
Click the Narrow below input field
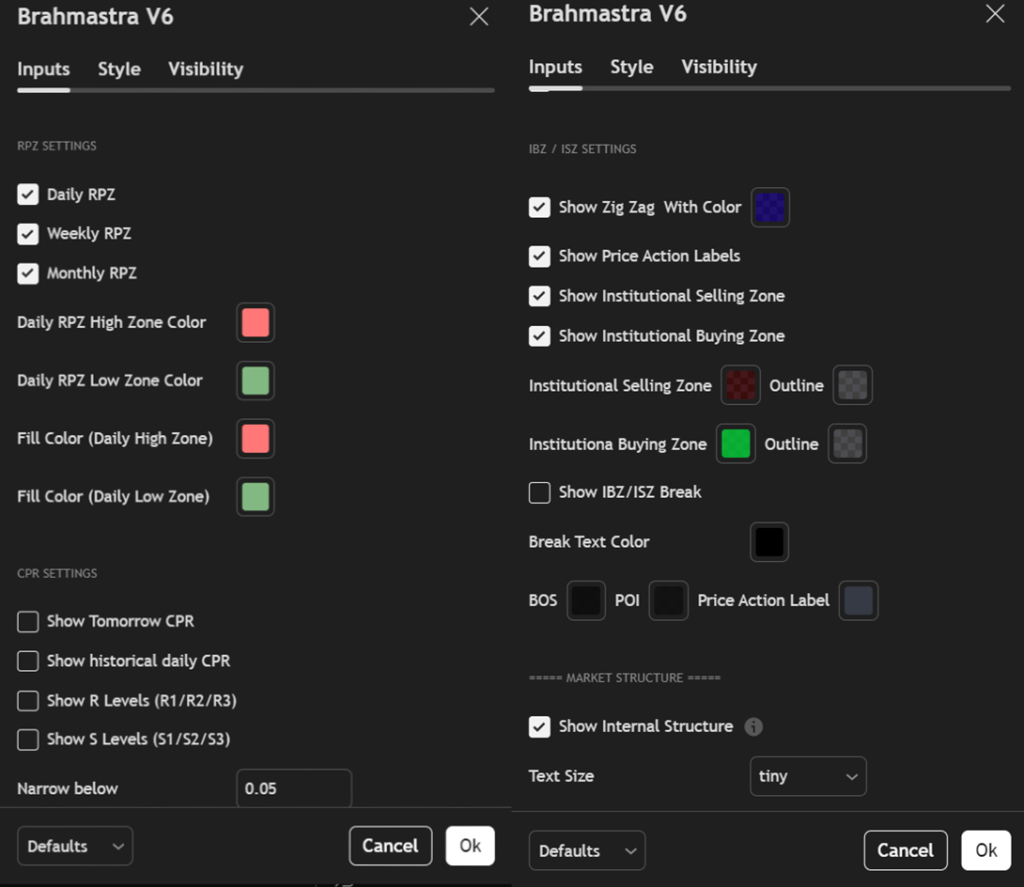point(293,788)
